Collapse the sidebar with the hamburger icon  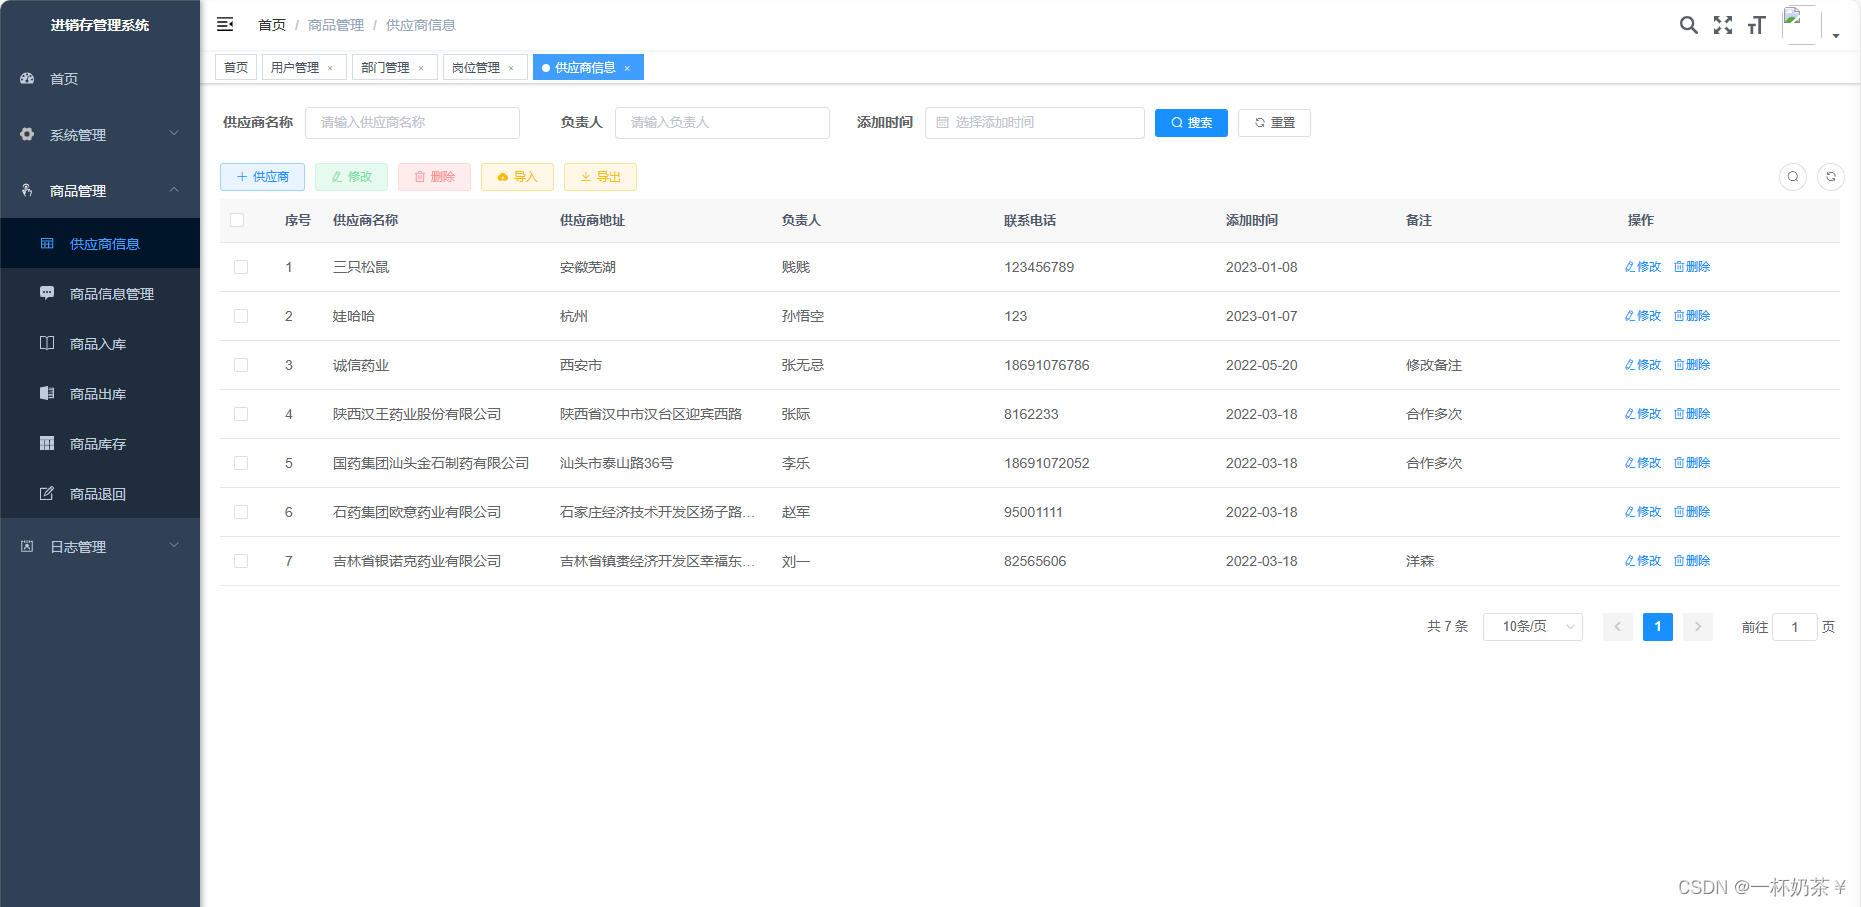225,24
